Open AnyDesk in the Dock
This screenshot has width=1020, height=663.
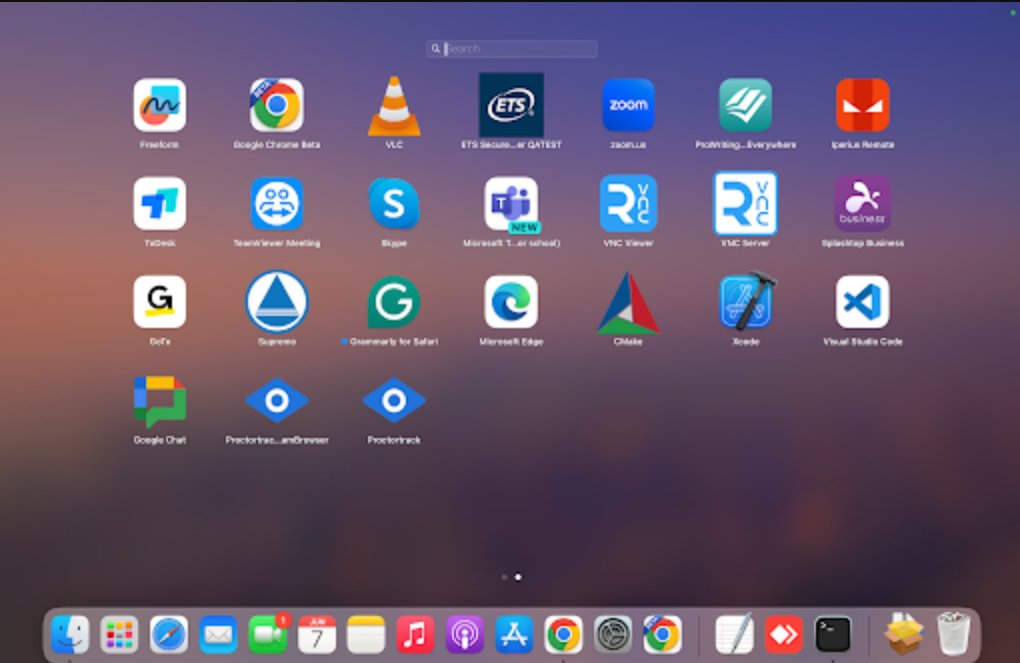[783, 634]
